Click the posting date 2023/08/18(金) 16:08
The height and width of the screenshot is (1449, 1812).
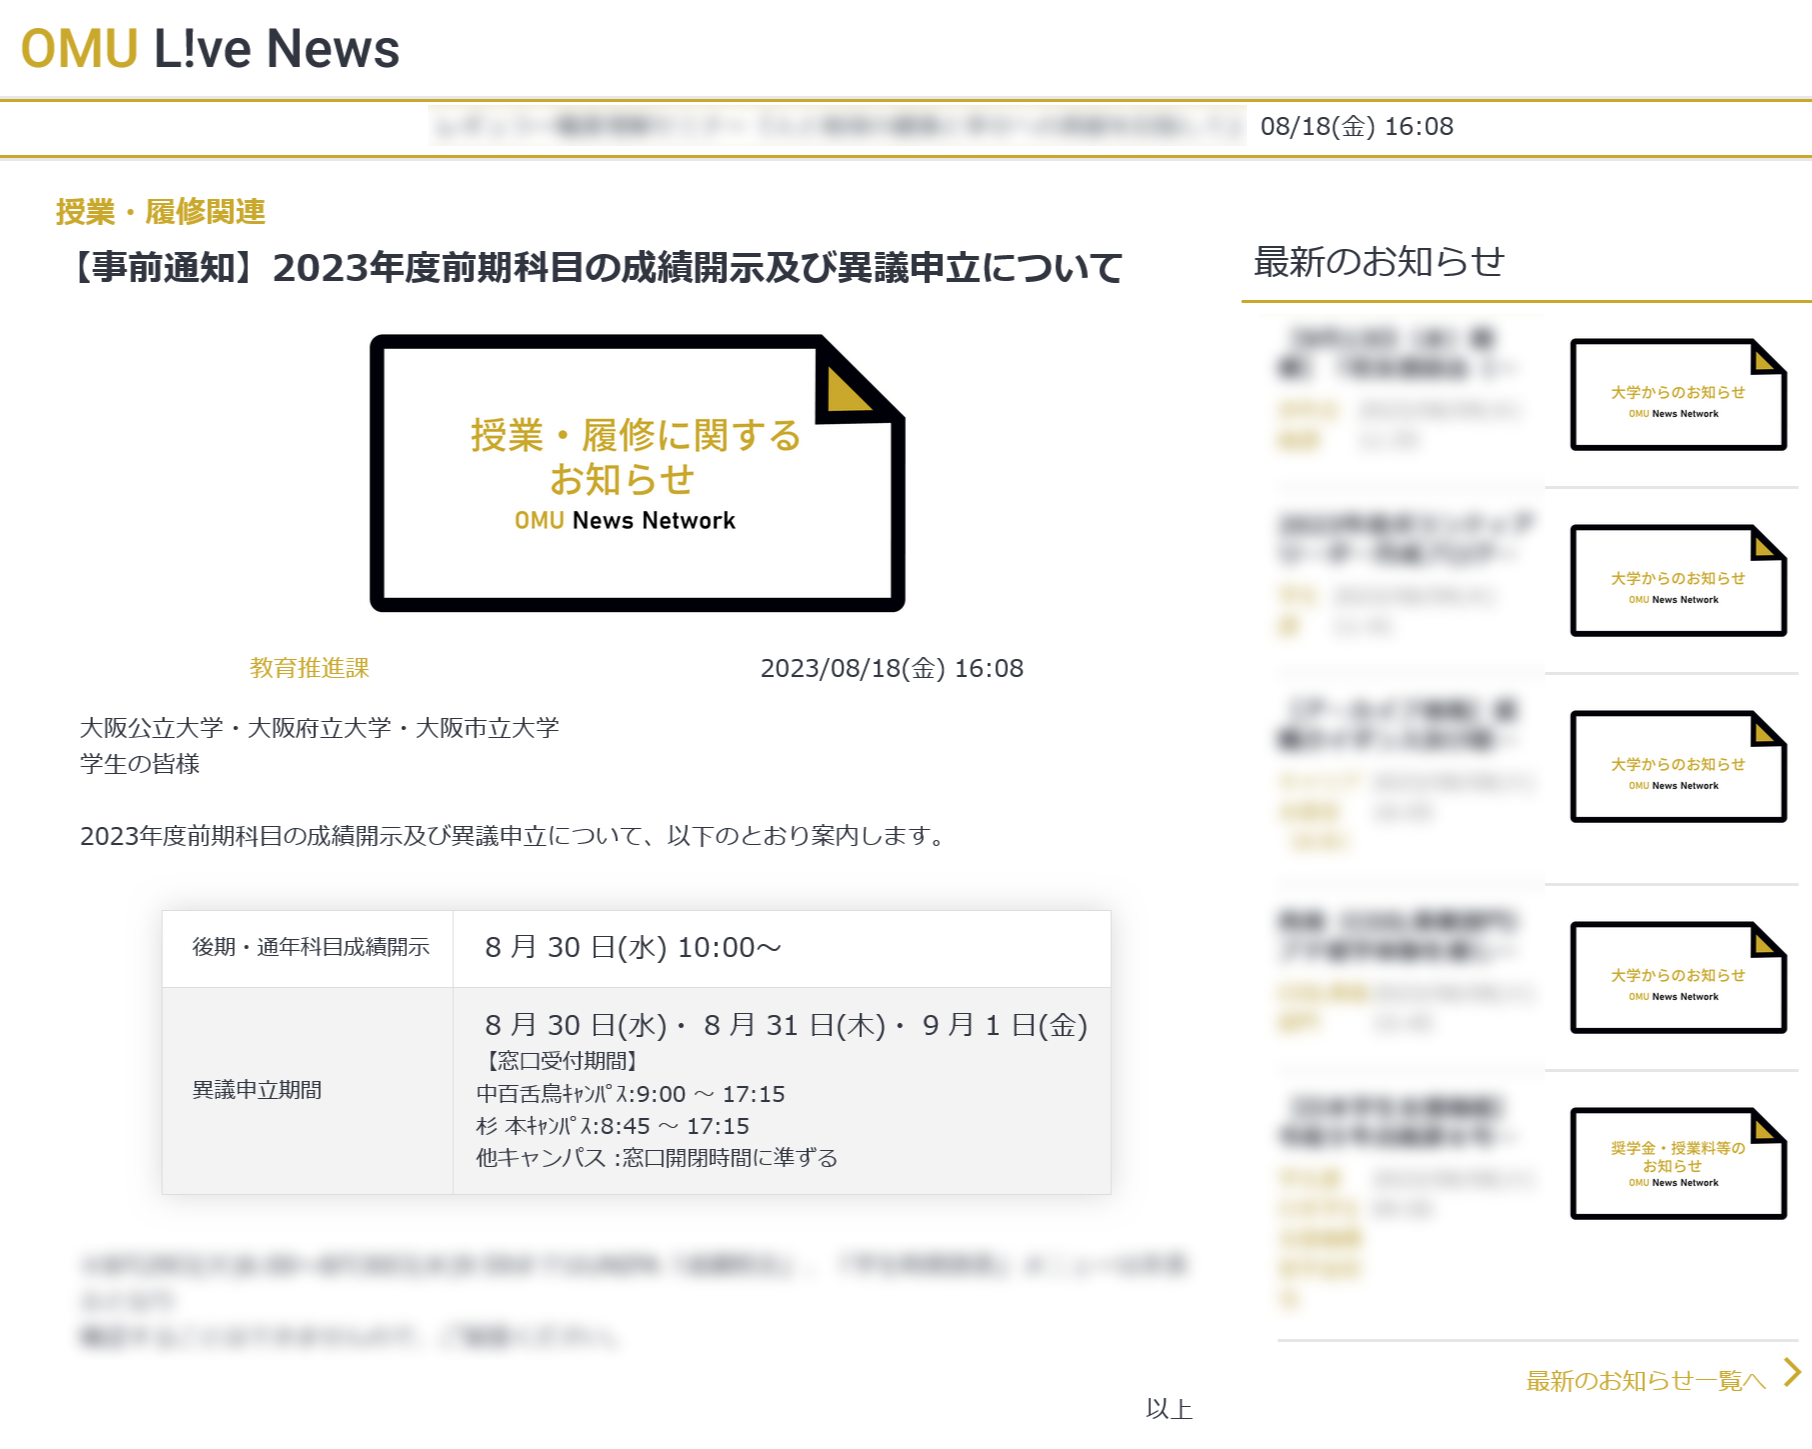point(892,668)
